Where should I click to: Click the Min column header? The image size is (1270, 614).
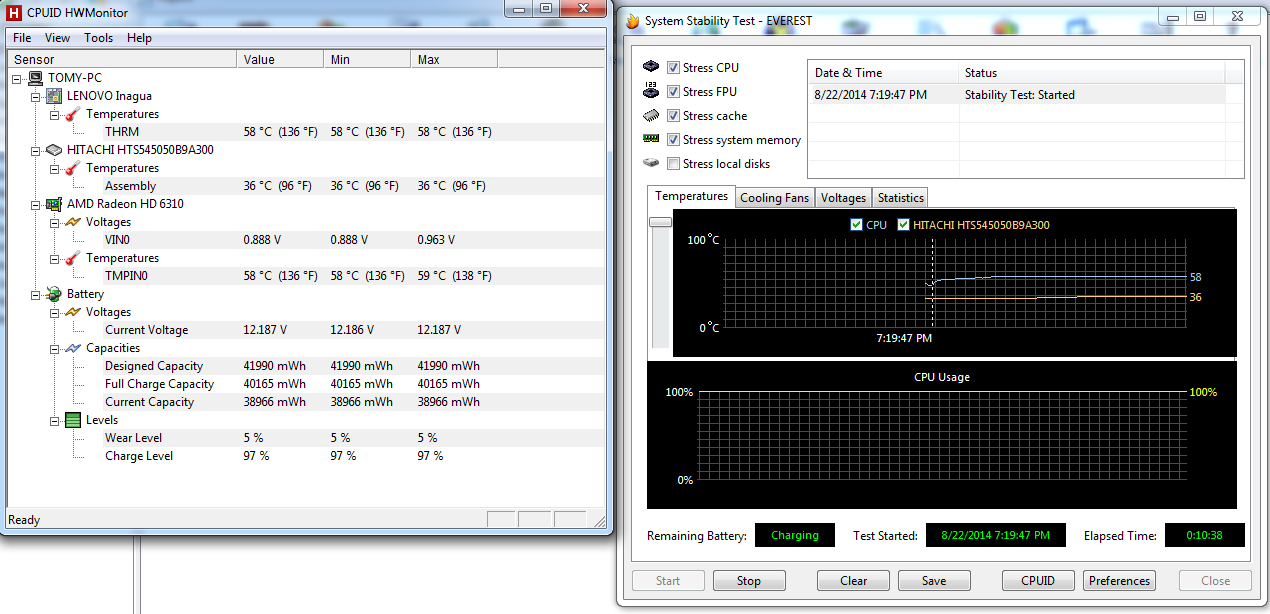click(367, 60)
